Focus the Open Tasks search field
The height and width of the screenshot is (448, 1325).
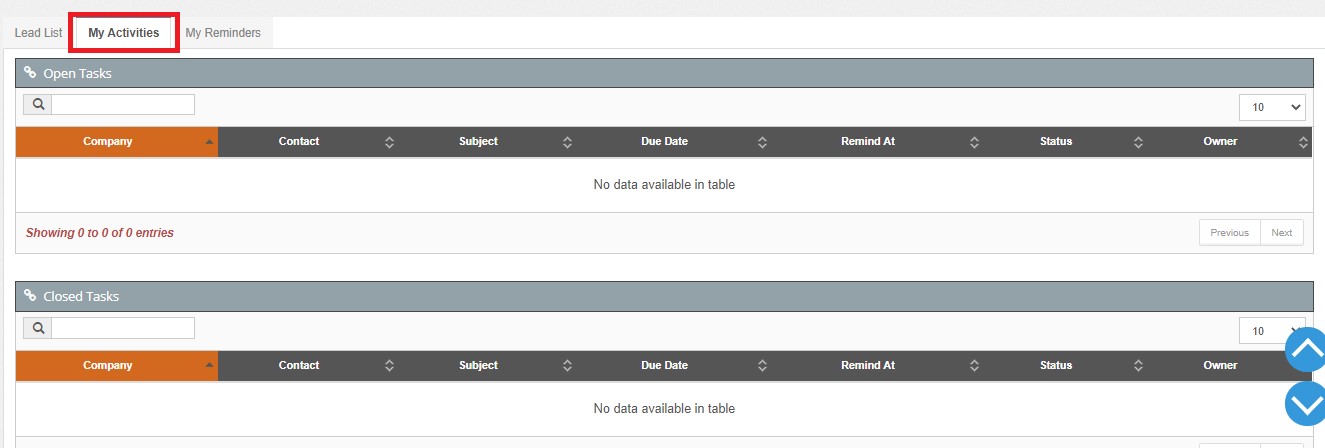click(122, 104)
